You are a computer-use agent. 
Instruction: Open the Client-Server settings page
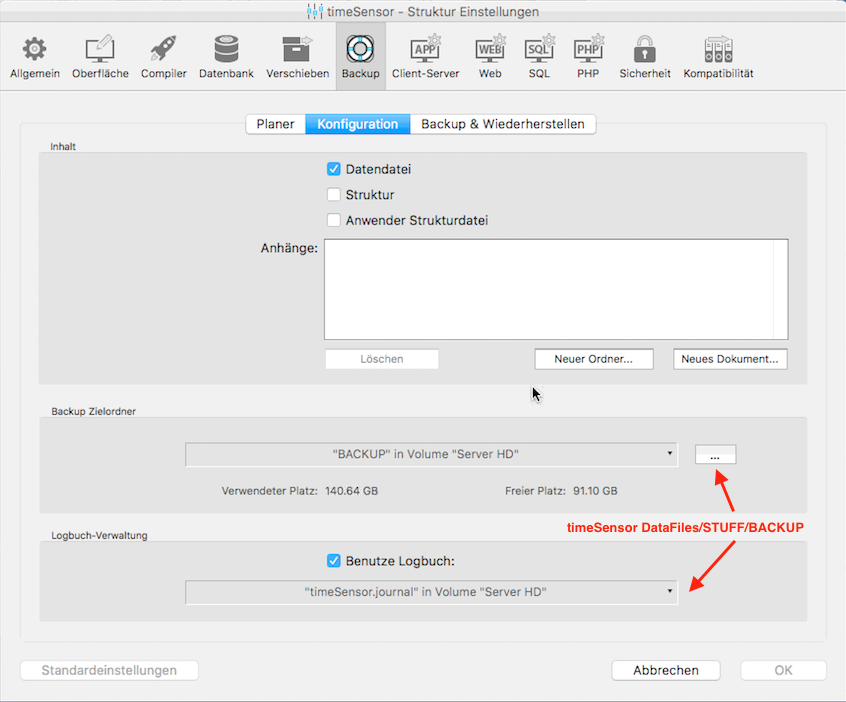pos(425,57)
